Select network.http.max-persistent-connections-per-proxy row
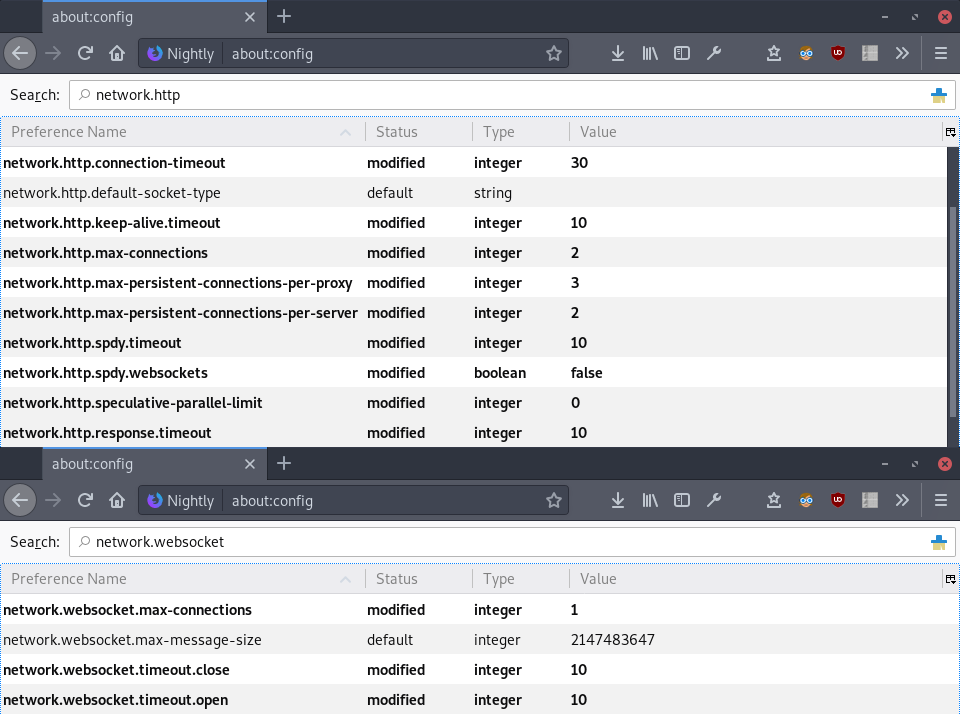The height and width of the screenshot is (714, 960). [x=473, y=282]
